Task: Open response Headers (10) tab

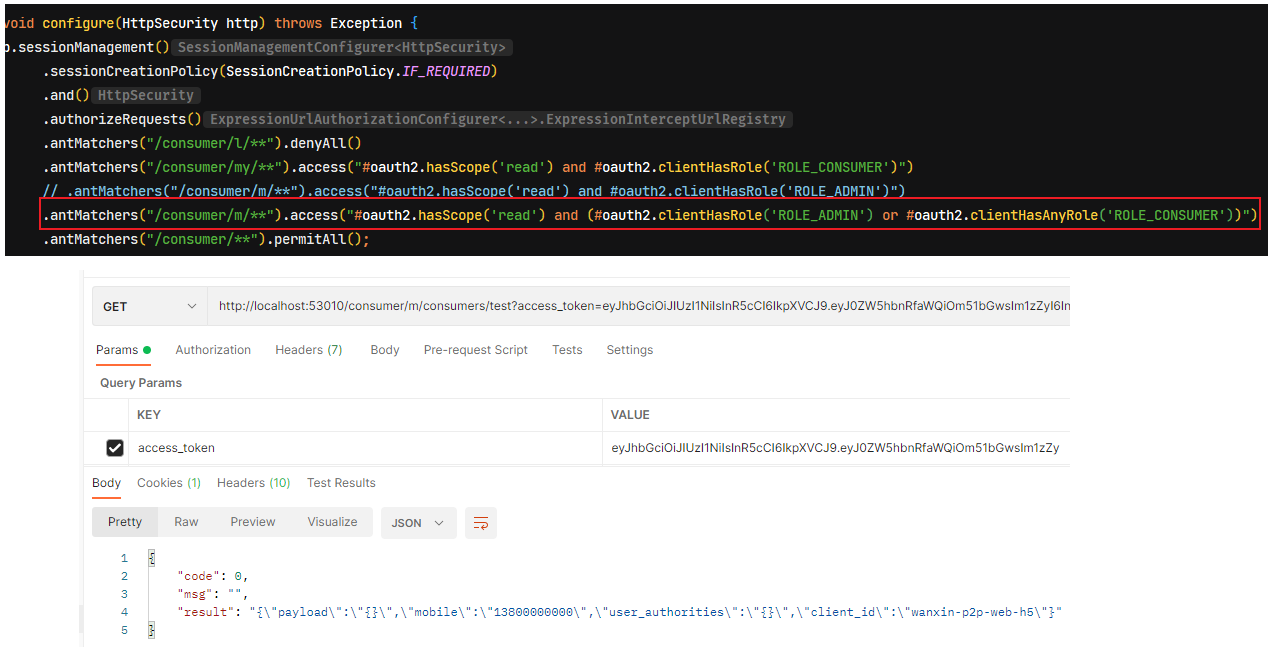Action: (253, 483)
